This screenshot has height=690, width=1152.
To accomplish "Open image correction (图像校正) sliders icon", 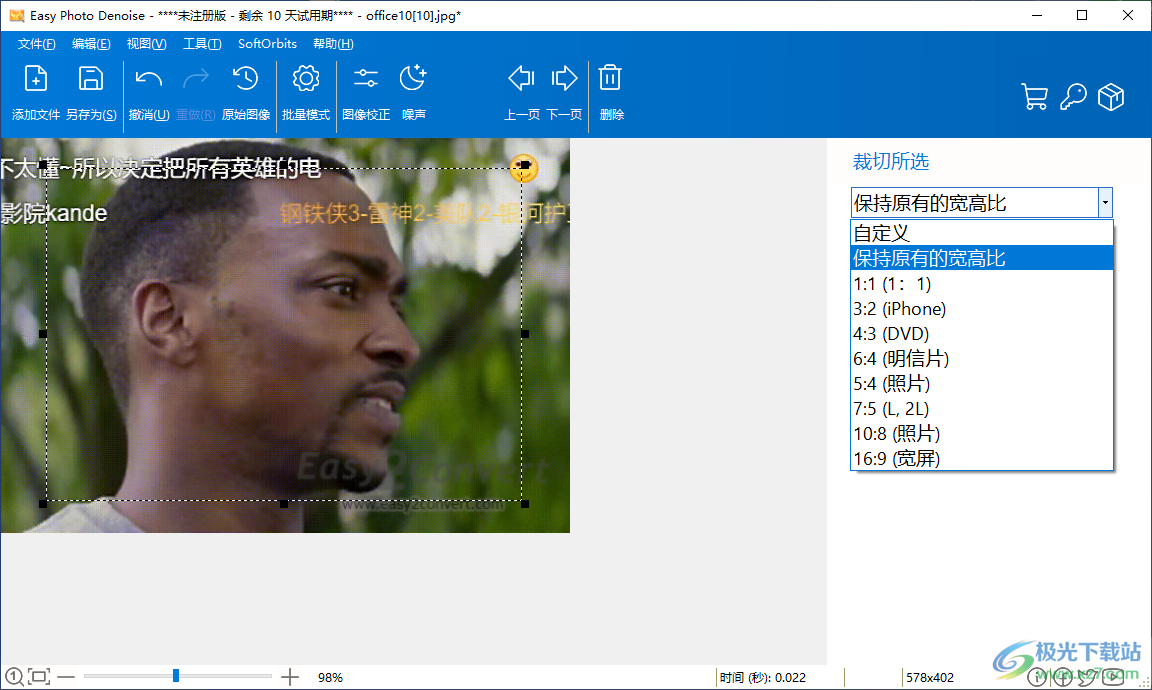I will 366,79.
